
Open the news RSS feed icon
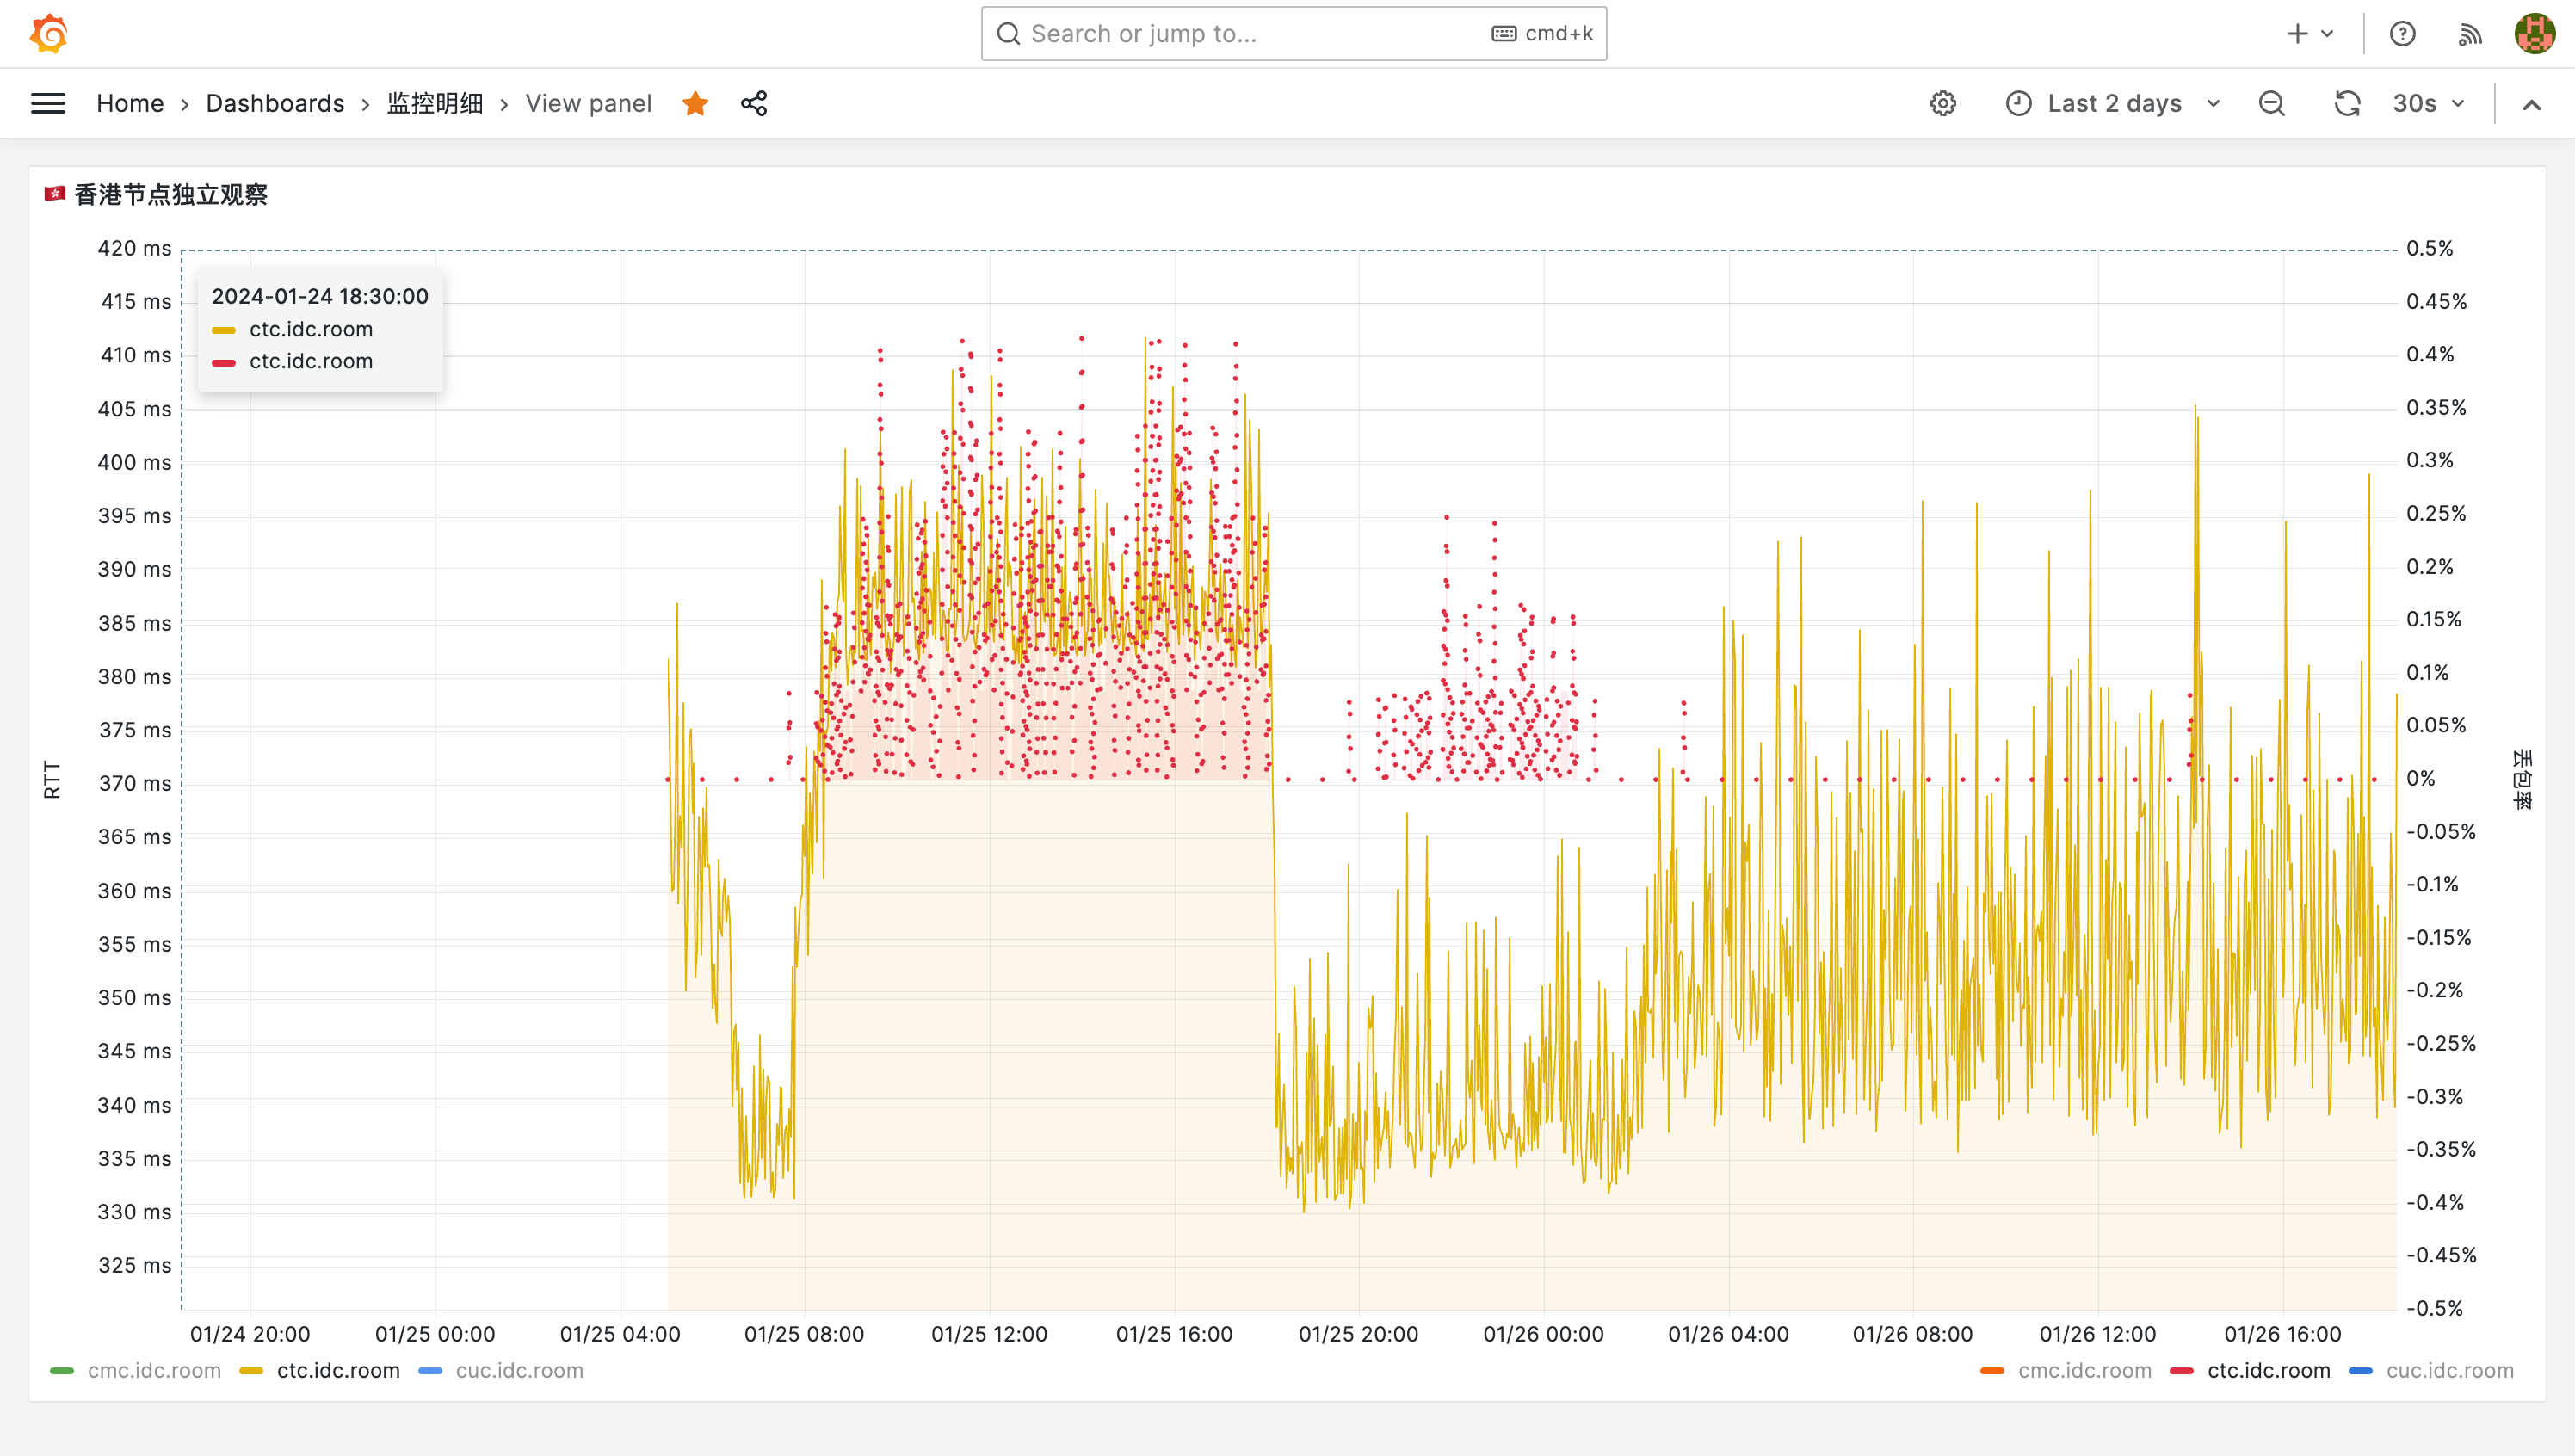[x=2469, y=34]
